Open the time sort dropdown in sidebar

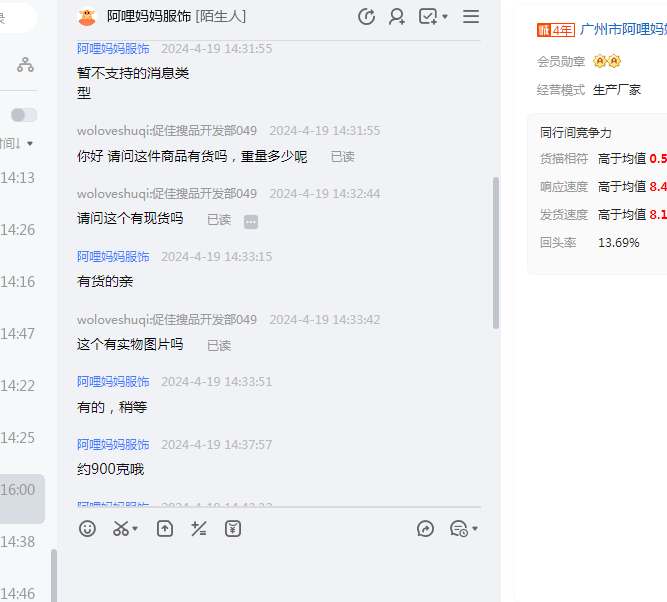pos(18,143)
